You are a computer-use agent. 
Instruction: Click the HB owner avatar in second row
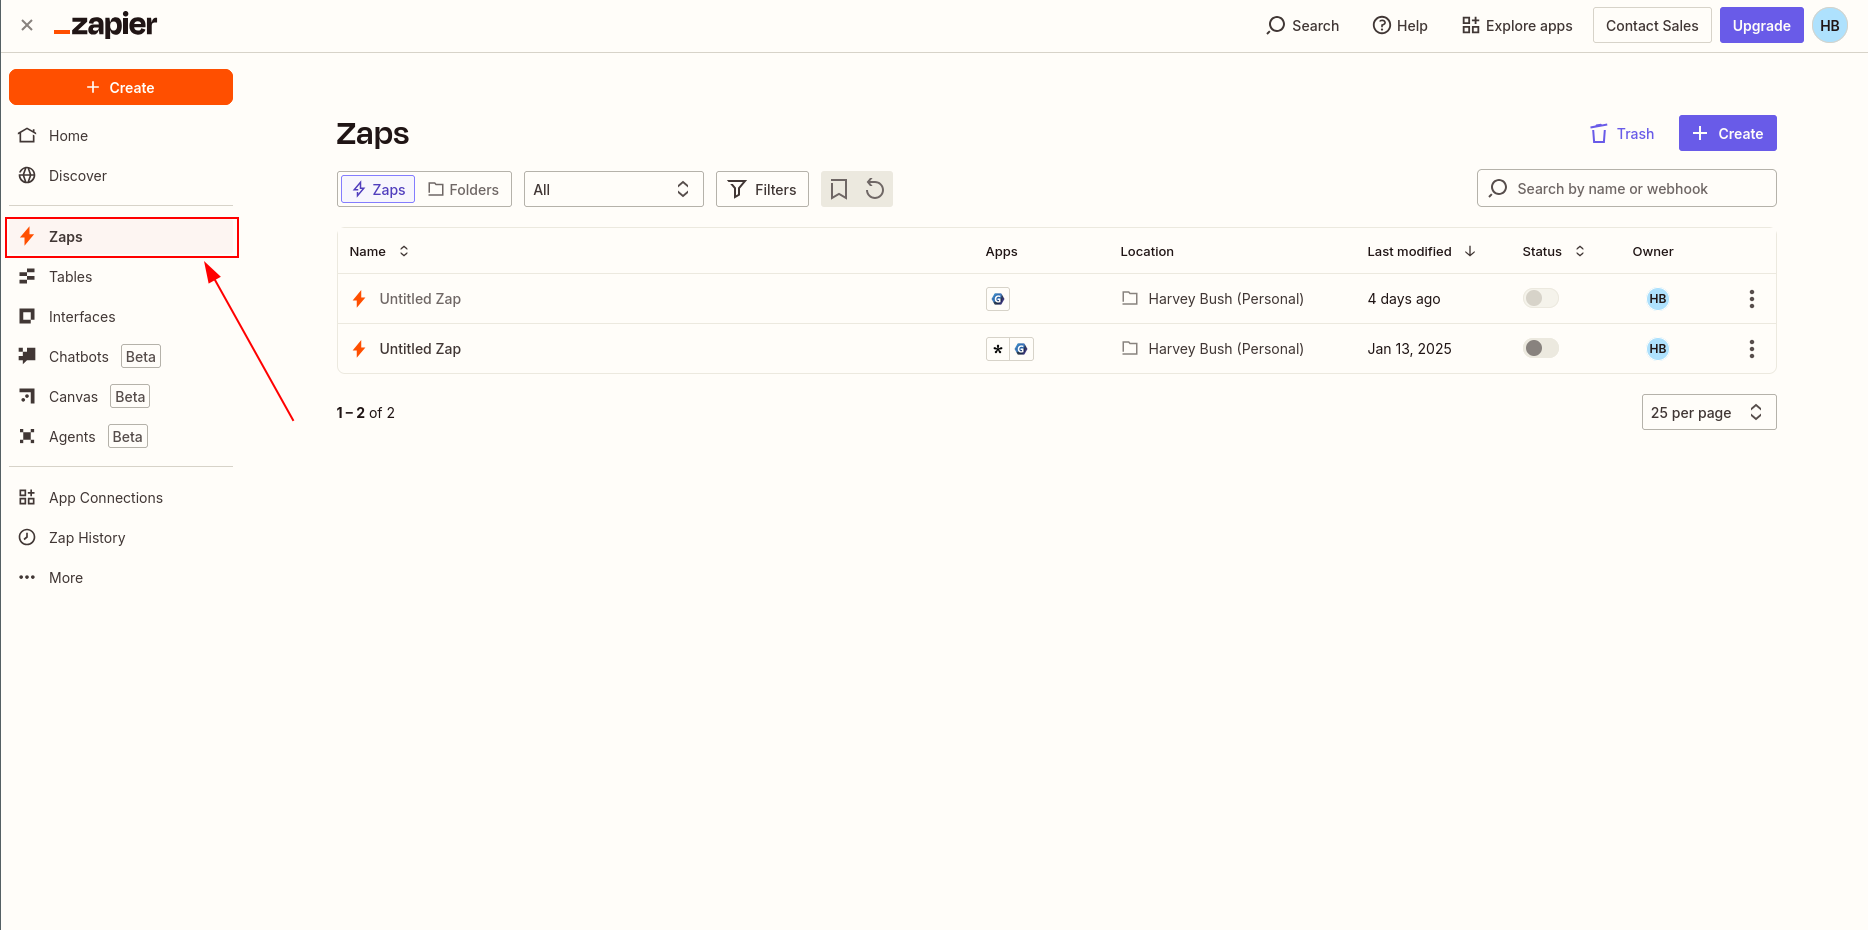1658,349
